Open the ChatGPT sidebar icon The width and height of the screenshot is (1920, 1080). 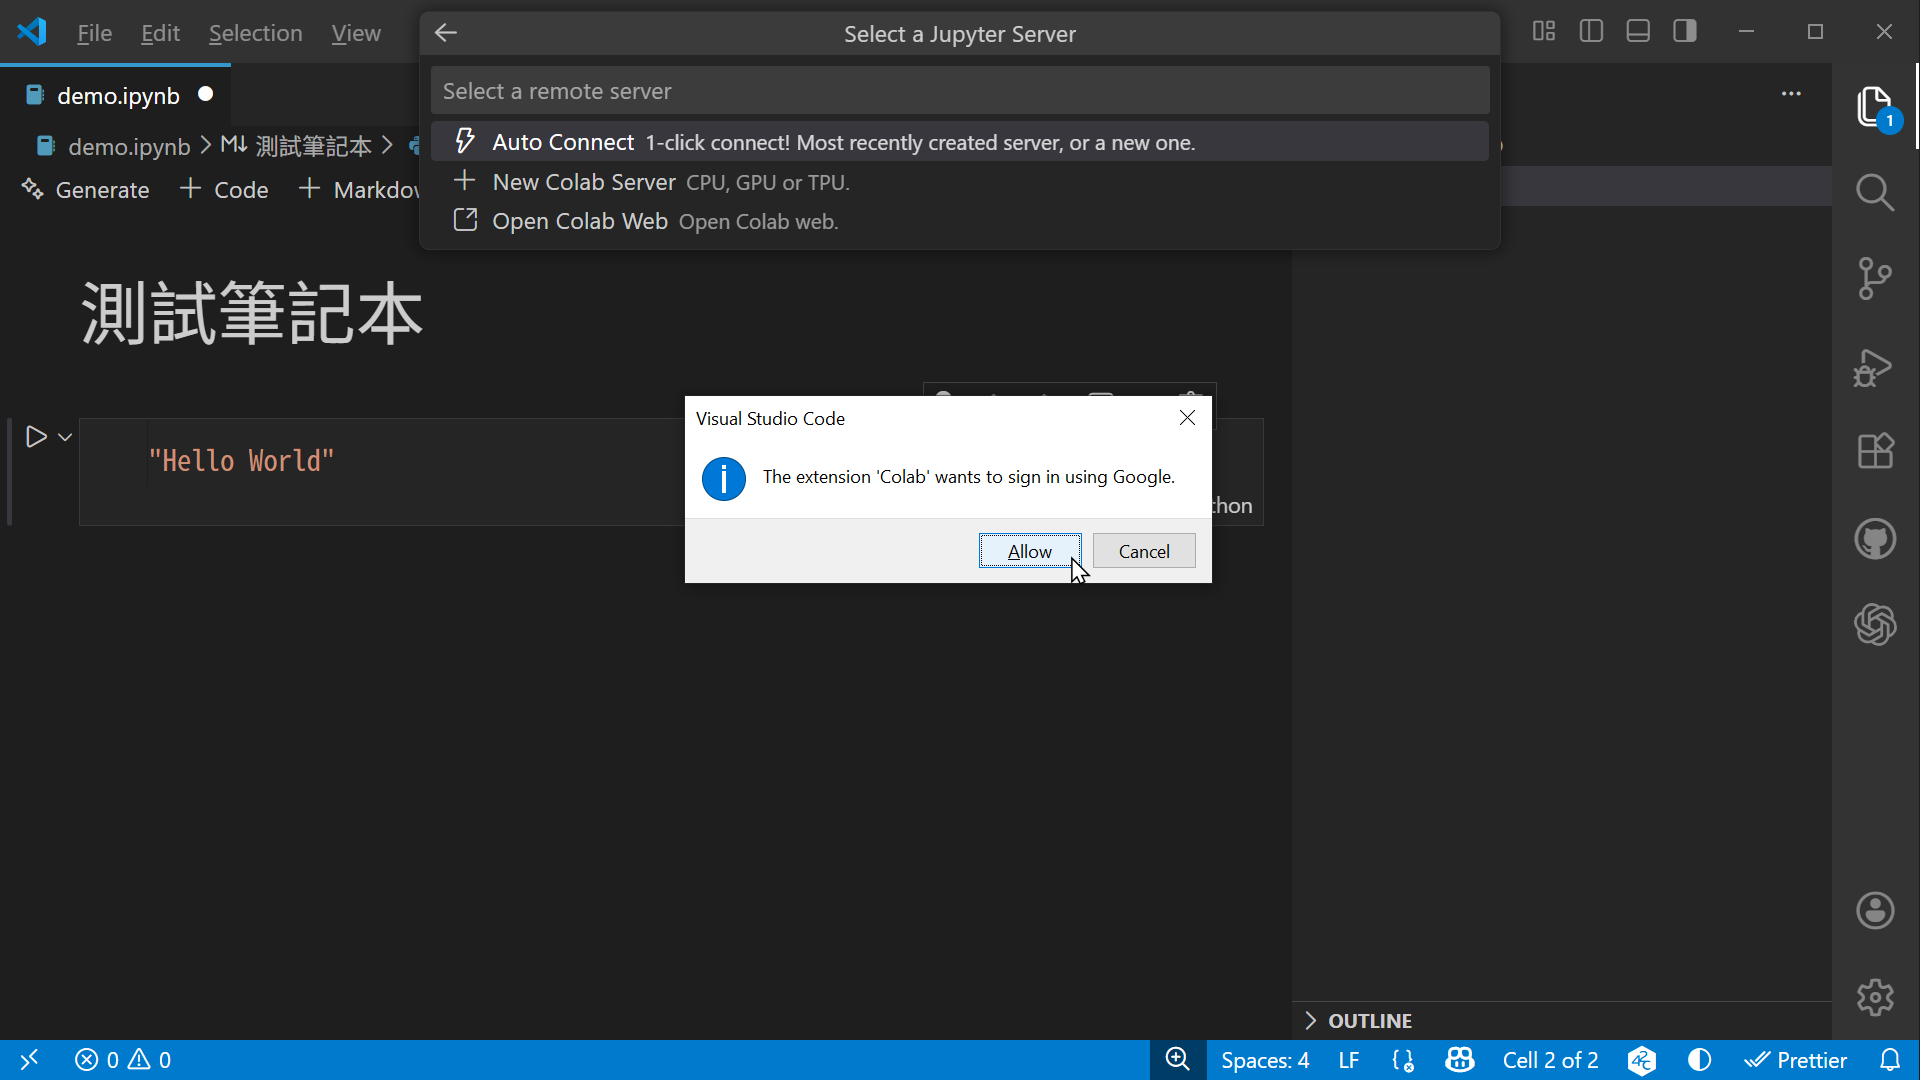(x=1875, y=625)
